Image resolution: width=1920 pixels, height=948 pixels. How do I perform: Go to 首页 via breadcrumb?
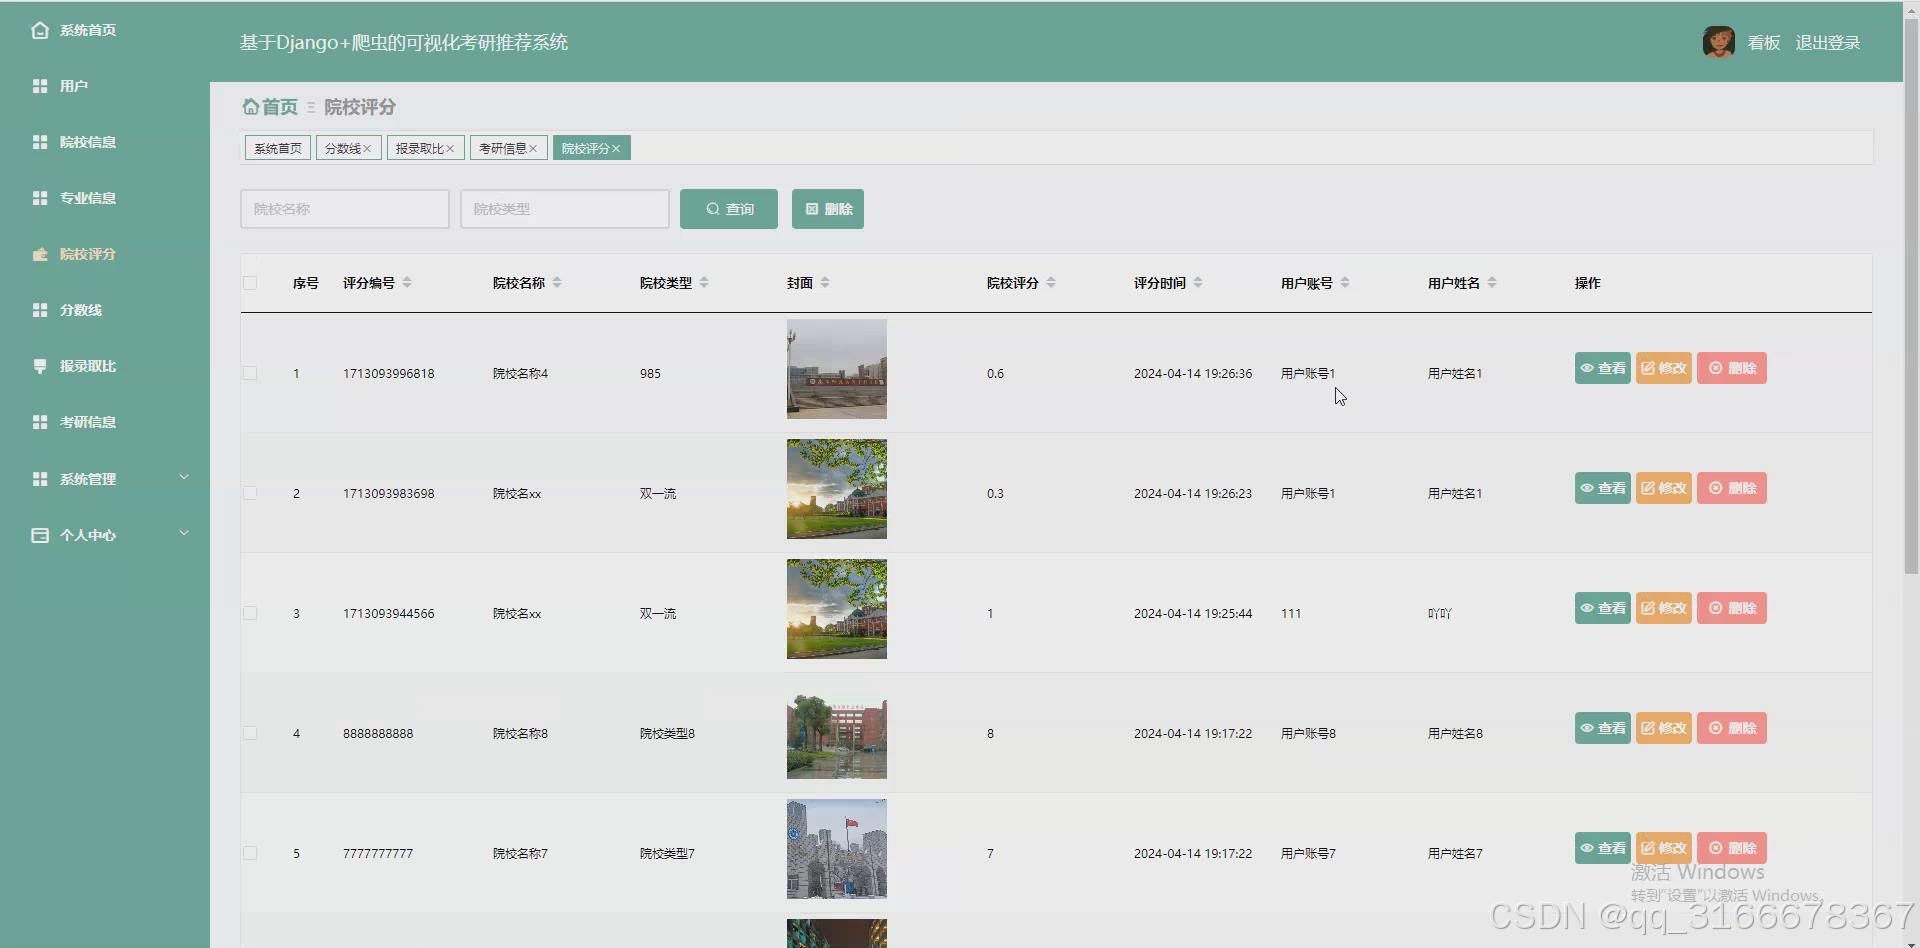[x=271, y=107]
